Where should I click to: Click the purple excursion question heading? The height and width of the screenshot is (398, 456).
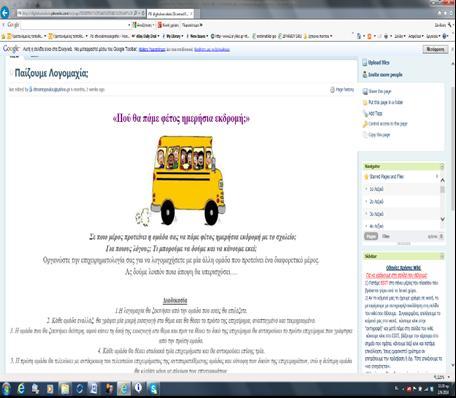(x=181, y=118)
